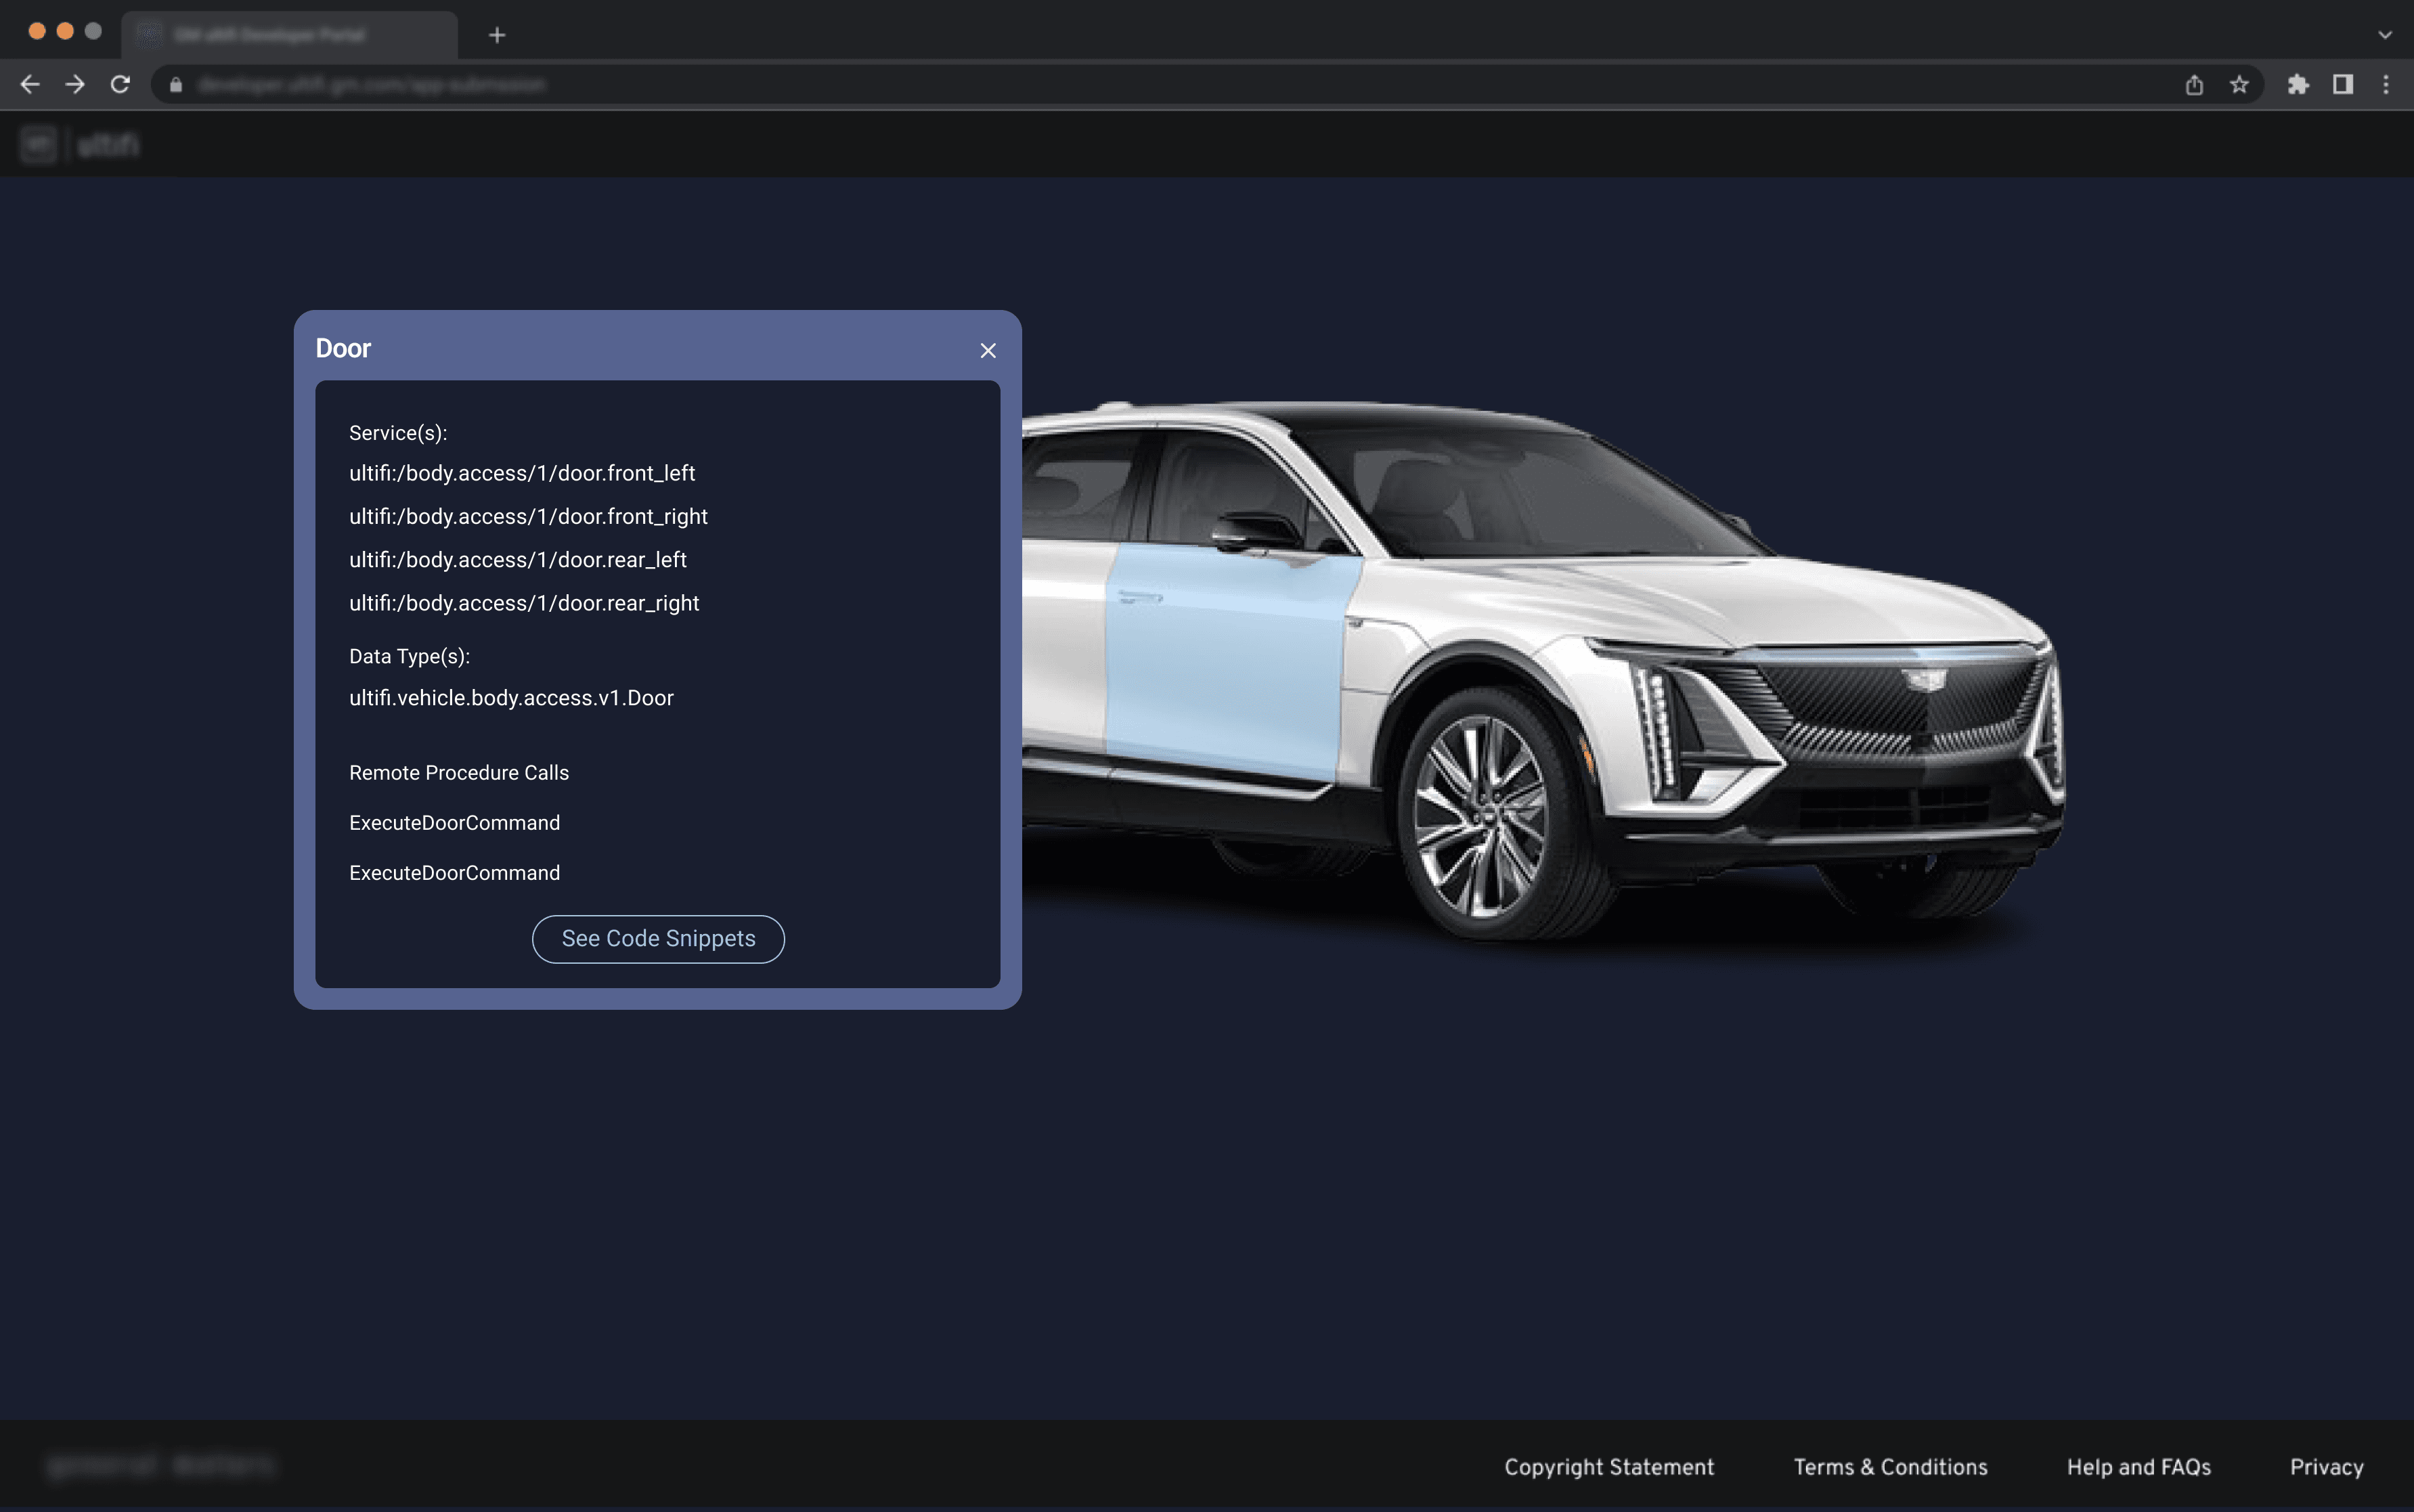Viewport: 2414px width, 1512px height.
Task: Click the highlighted blue car door
Action: (1225, 665)
